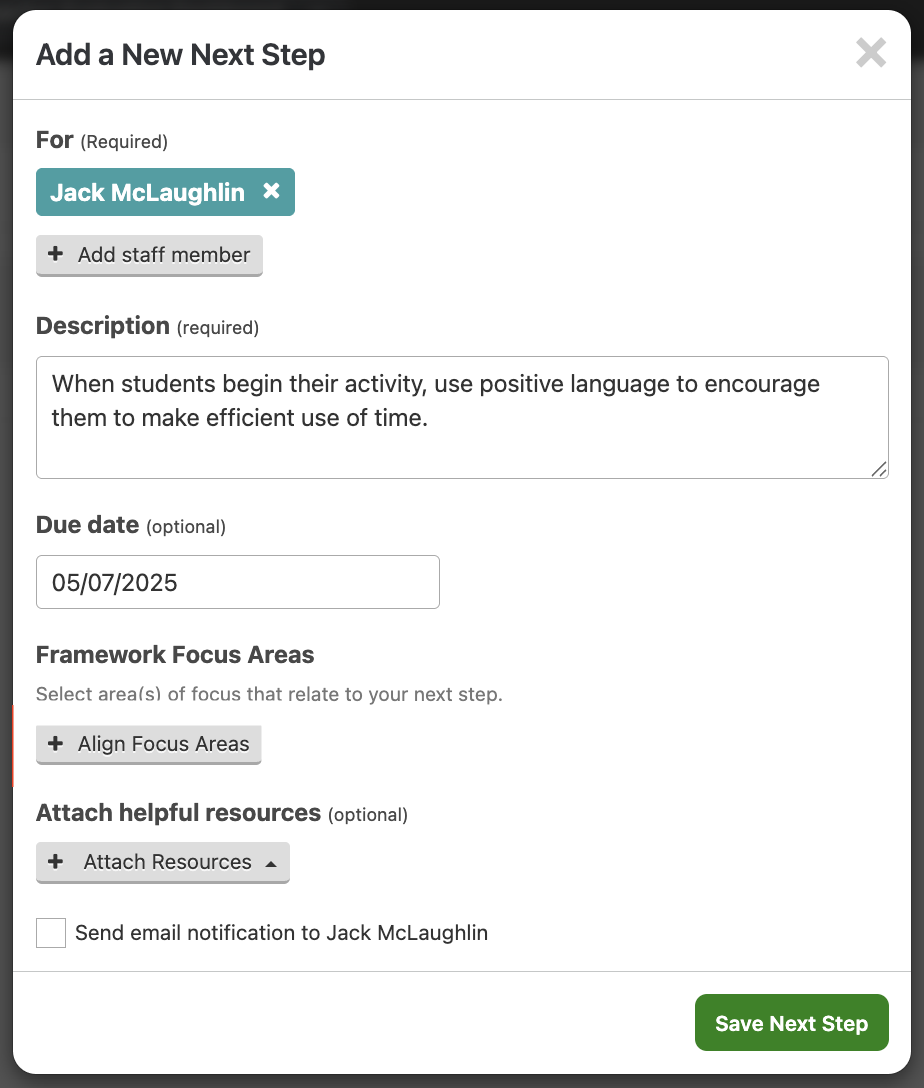The image size is (924, 1088).
Task: Select the Jack McLaughlin staff tag
Action: [x=165, y=192]
